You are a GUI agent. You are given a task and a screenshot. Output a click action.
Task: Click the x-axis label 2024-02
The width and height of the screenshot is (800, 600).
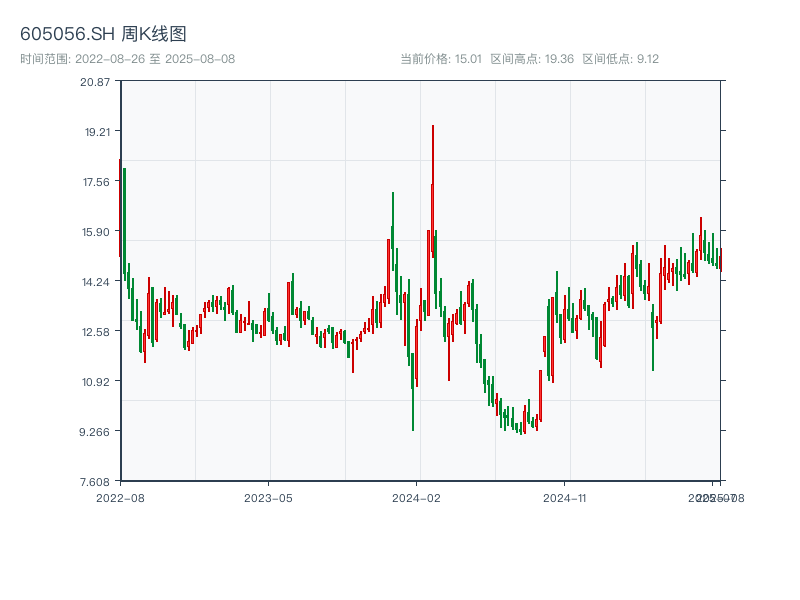416,498
